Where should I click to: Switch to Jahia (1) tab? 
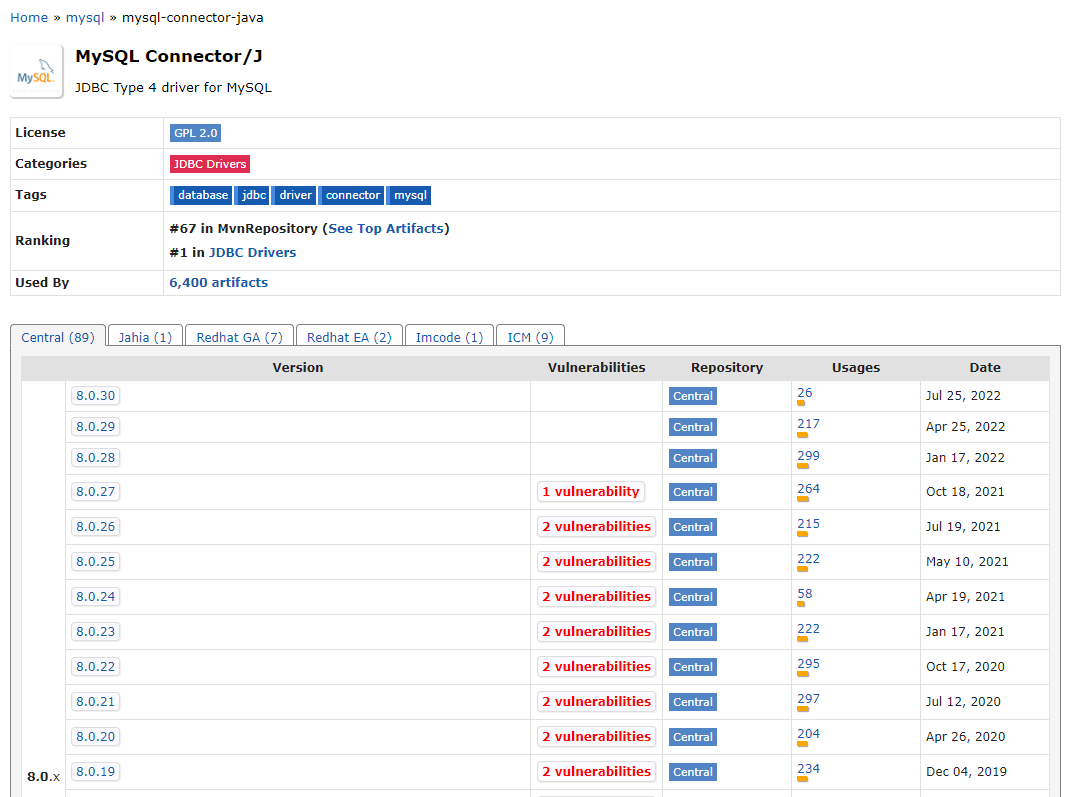[145, 337]
